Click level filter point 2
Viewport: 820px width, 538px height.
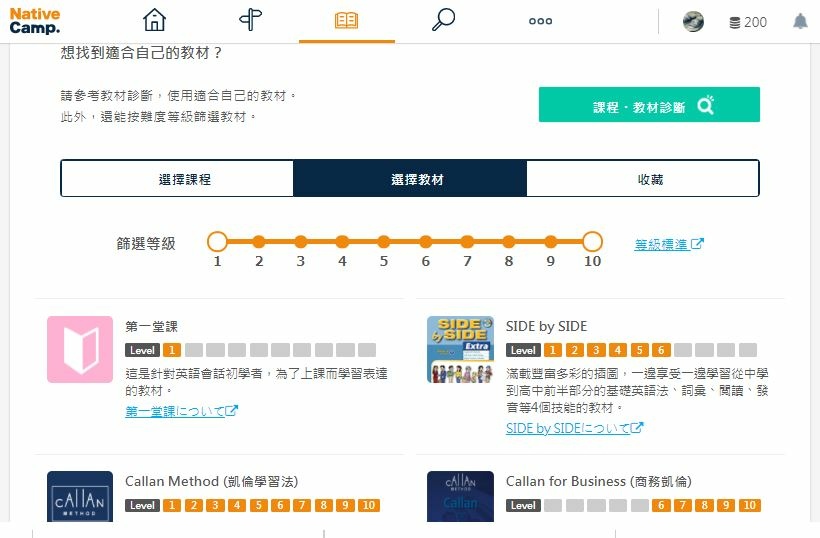tap(259, 242)
